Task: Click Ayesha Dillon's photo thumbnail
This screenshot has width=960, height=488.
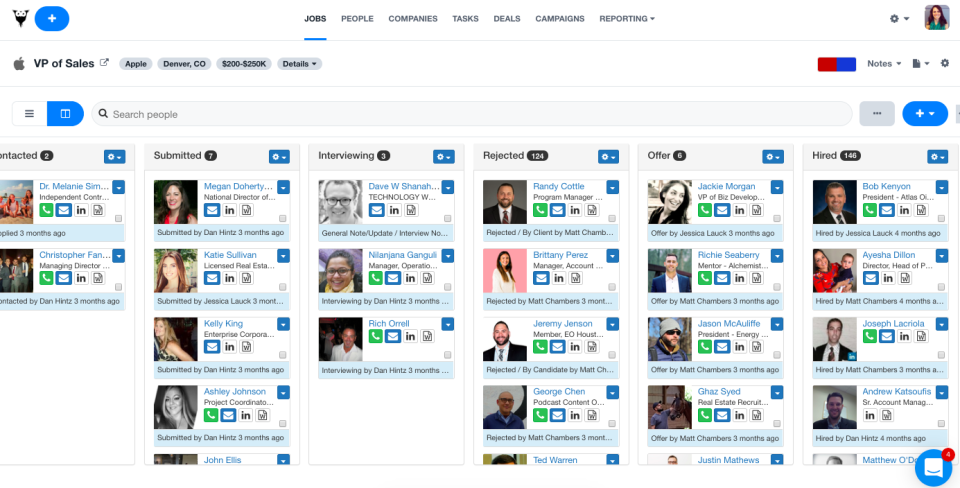Action: click(834, 270)
